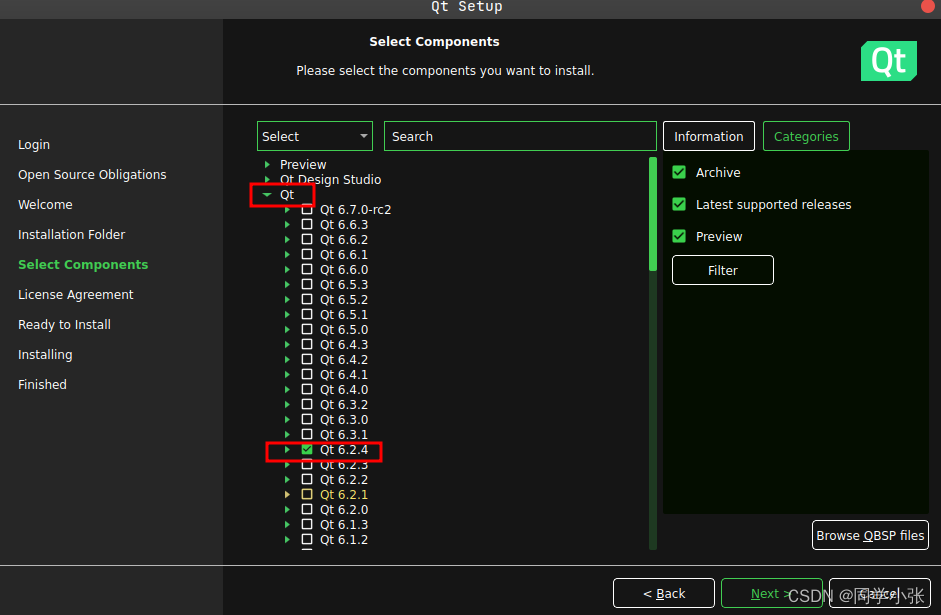941x615 pixels.
Task: Select the License Agreement step
Action: tap(76, 295)
